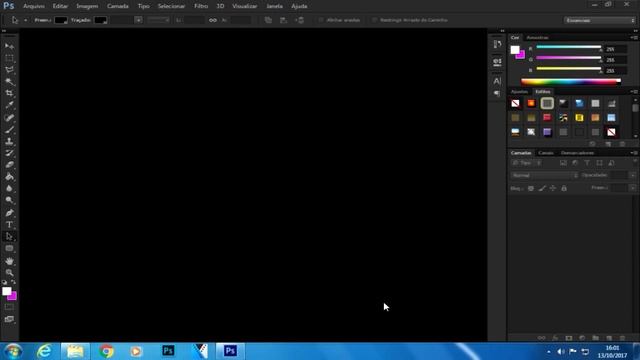
Task: Switch to the Amostras tab
Action: pos(537,38)
